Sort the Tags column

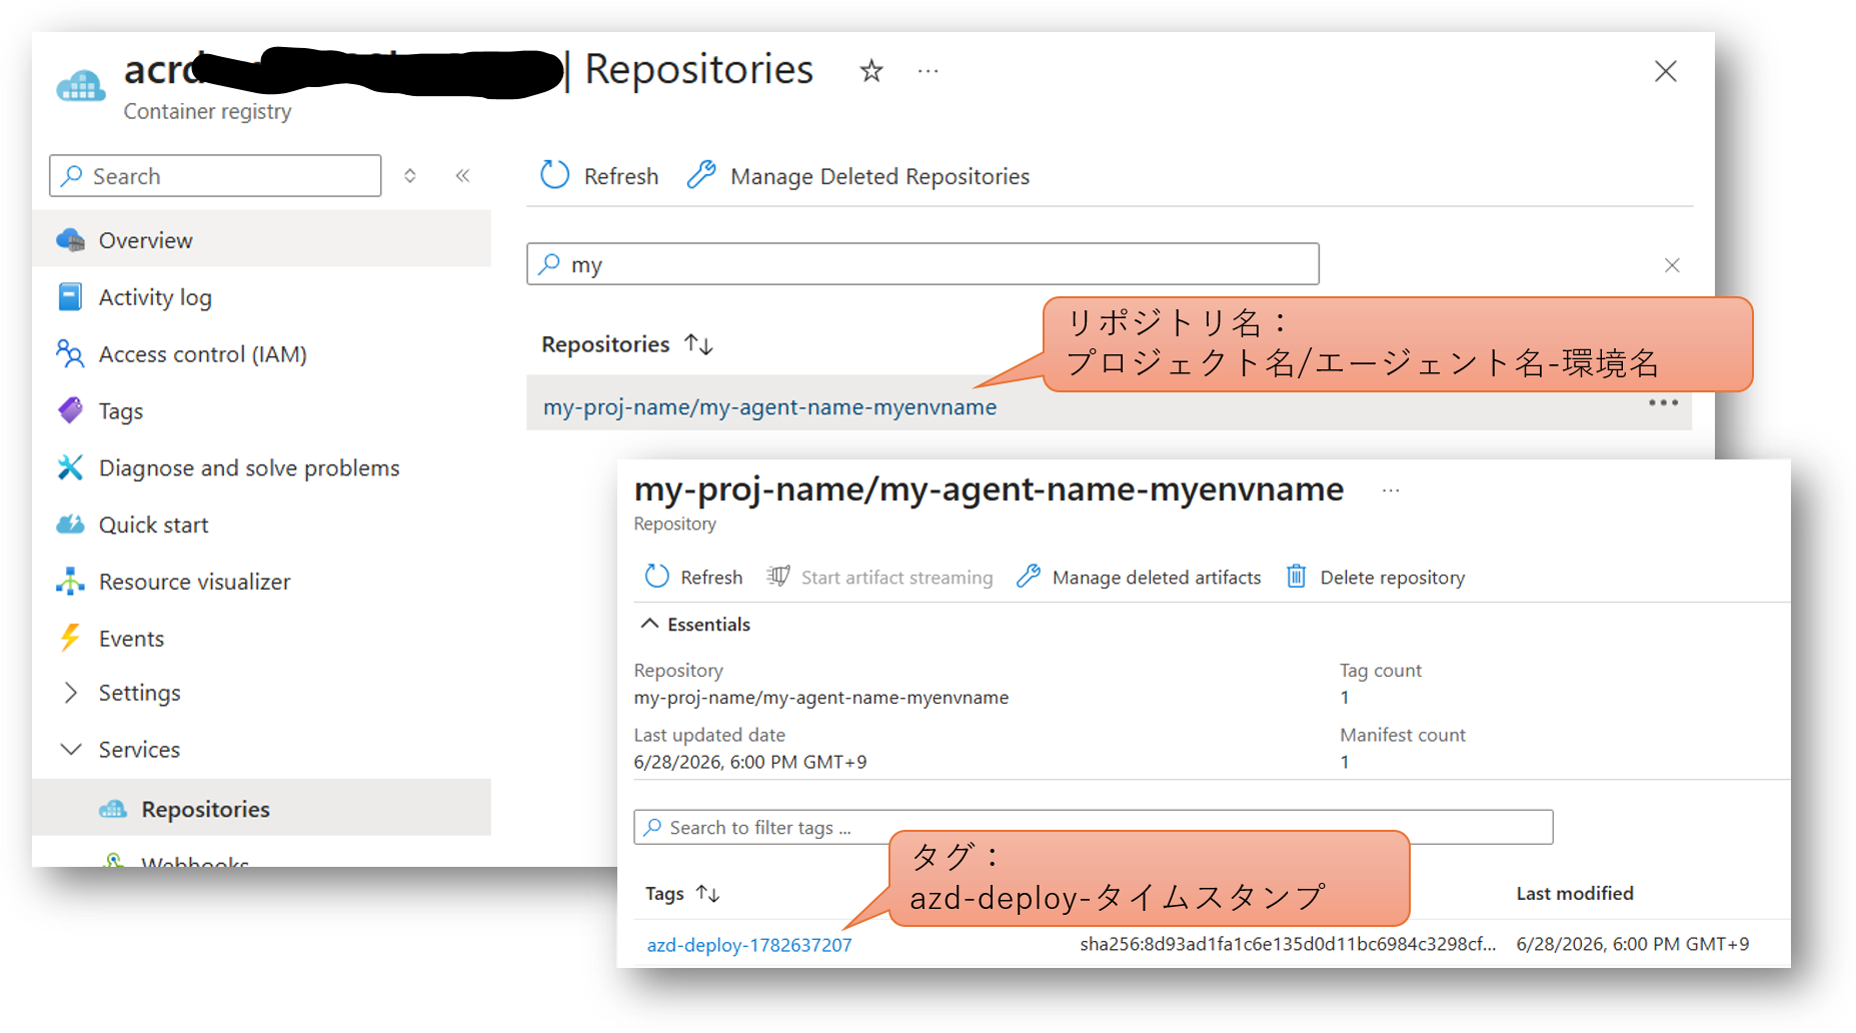pyautogui.click(x=708, y=893)
